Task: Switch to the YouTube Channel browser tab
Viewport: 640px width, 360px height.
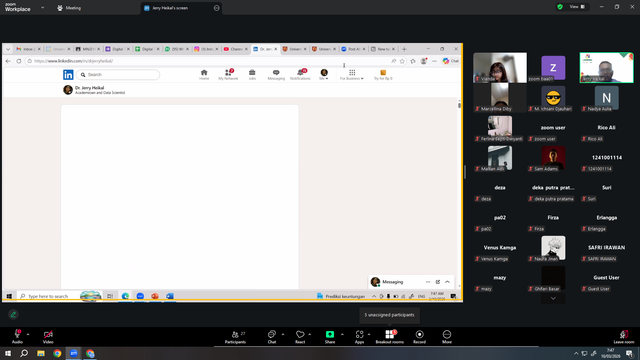Action: click(x=236, y=49)
